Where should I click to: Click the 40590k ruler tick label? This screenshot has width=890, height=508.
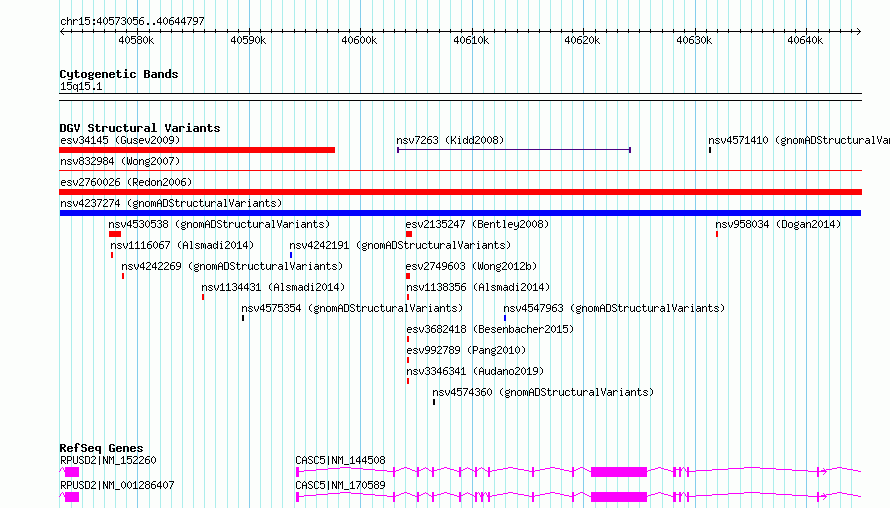[248, 40]
